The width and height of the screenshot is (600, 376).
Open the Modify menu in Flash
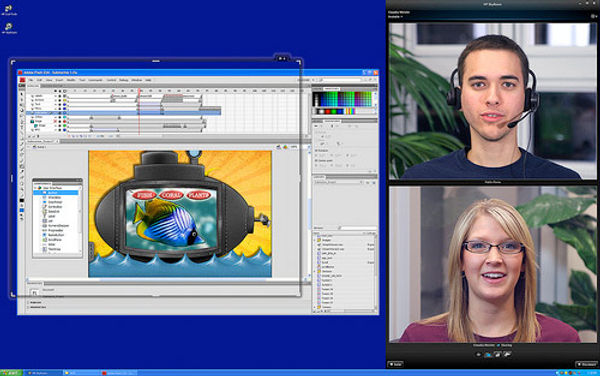(71, 80)
